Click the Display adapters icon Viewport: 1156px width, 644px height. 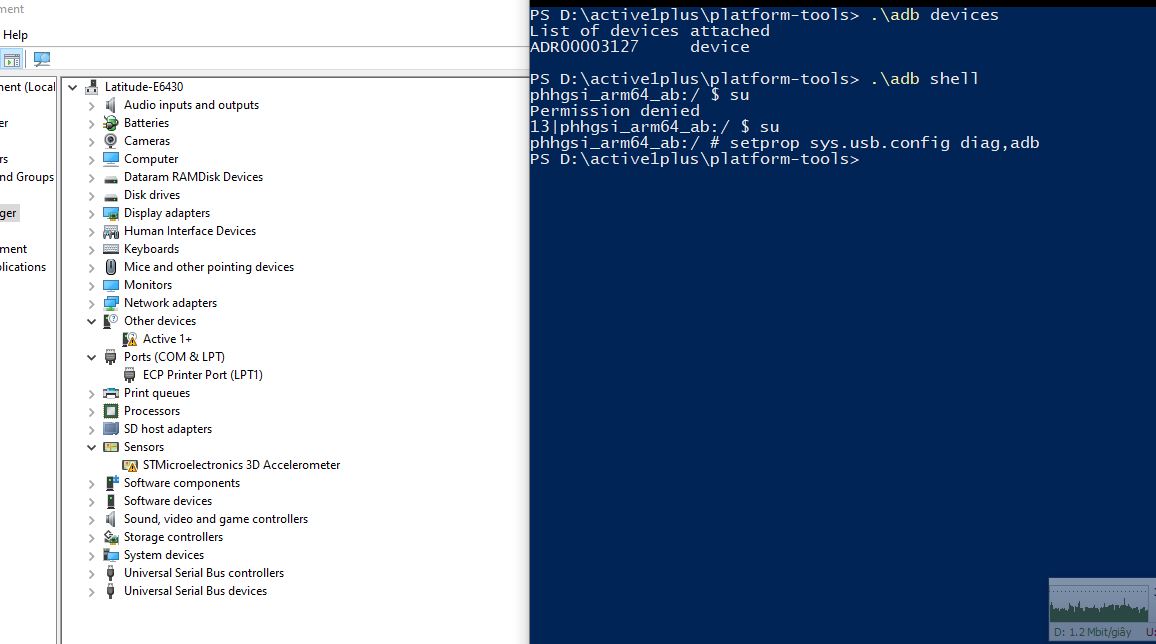[x=111, y=213]
